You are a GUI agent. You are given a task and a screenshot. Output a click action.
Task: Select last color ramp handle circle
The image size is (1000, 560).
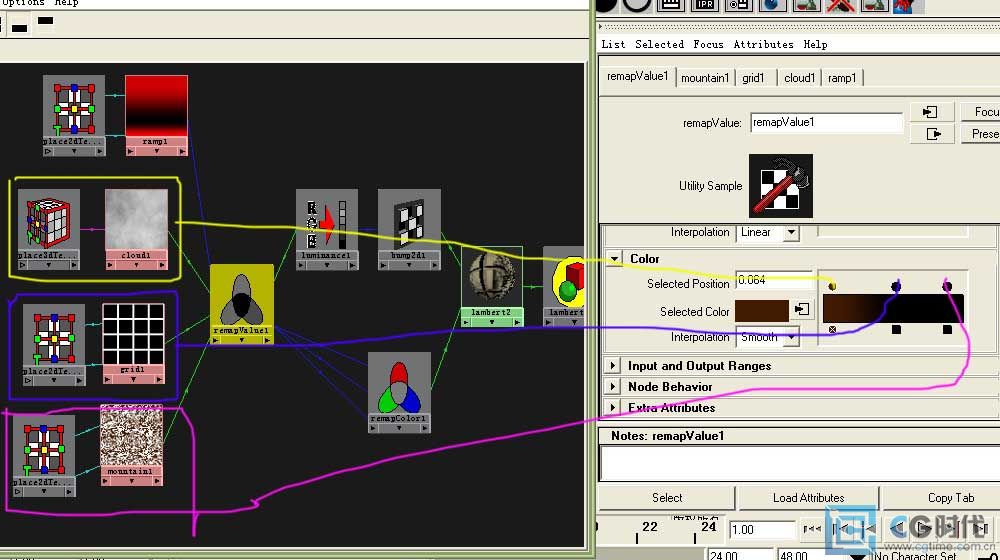(x=947, y=286)
